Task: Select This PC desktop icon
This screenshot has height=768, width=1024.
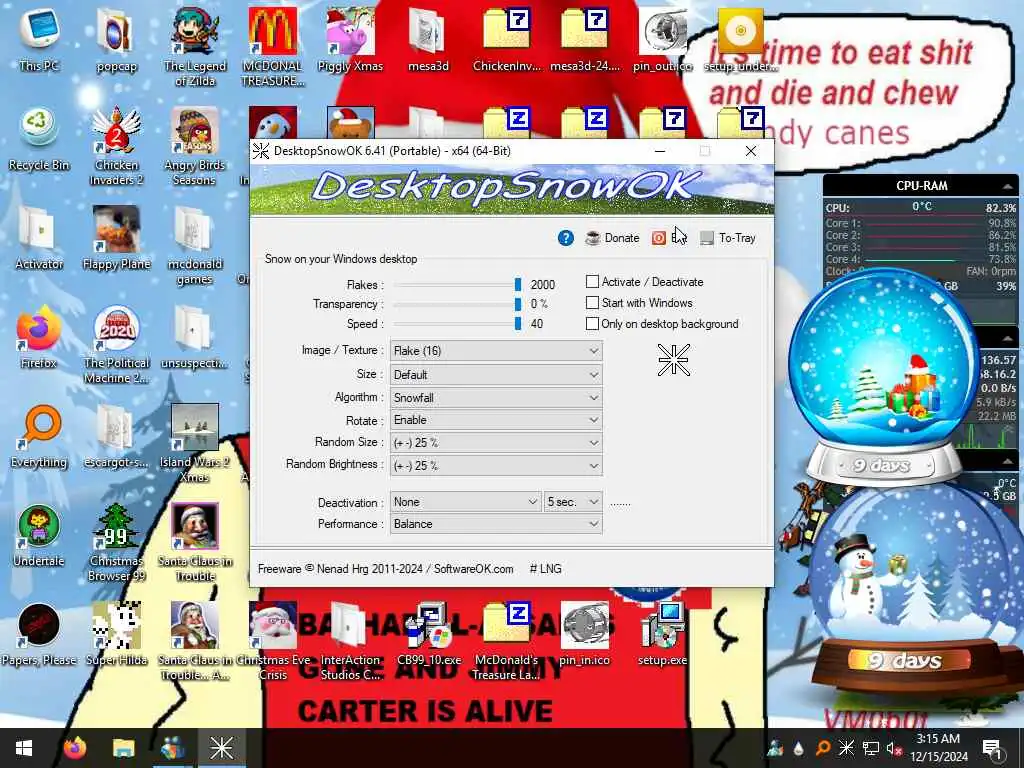Action: (x=39, y=38)
